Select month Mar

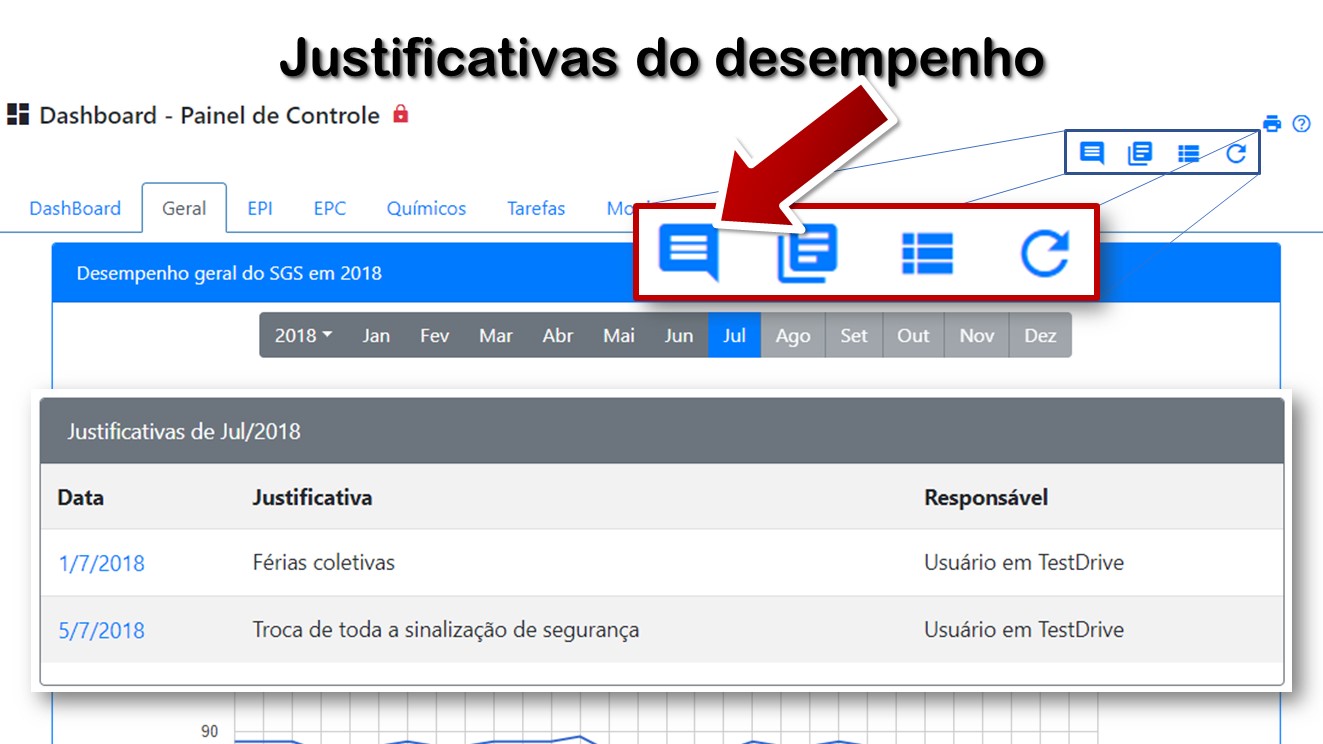(496, 335)
